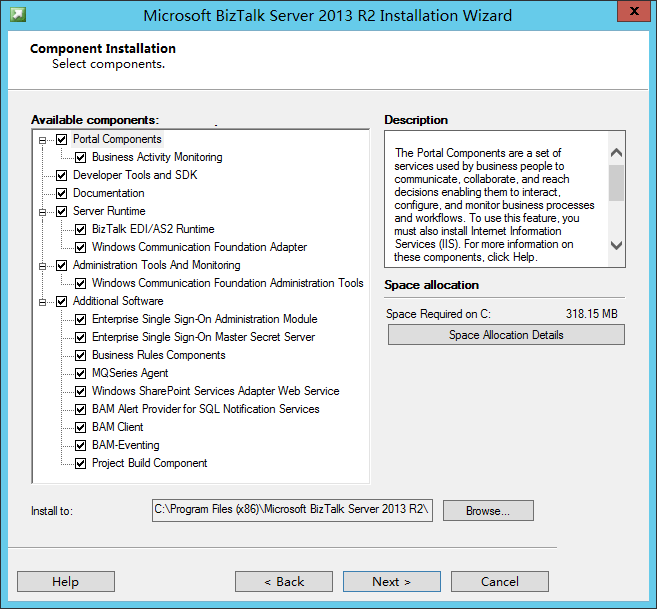Collapse the Portal Components tree node

tap(42, 140)
